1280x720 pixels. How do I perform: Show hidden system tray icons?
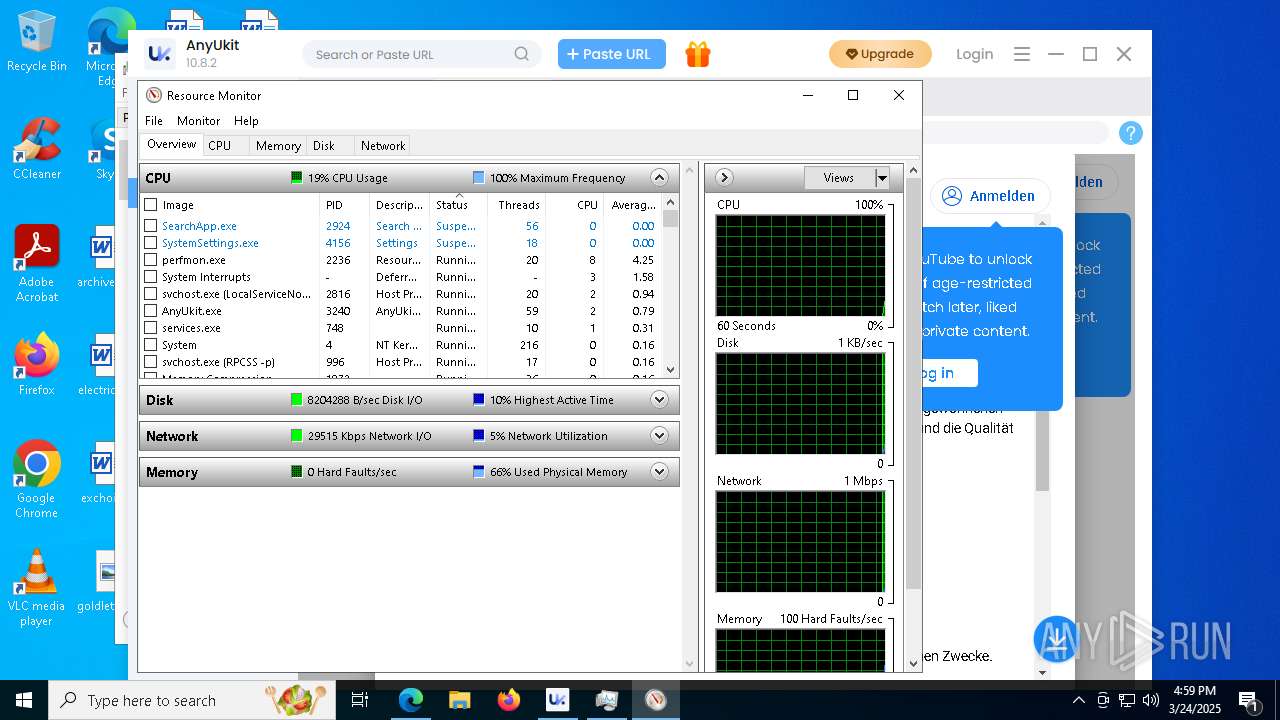pos(1078,700)
